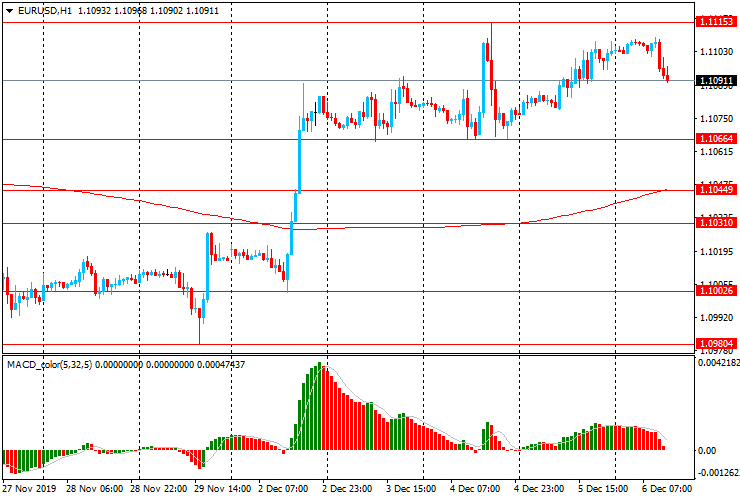Click the 4 Dec 23:00 time label
Screen dimensions: 740x500
click(x=539, y=488)
